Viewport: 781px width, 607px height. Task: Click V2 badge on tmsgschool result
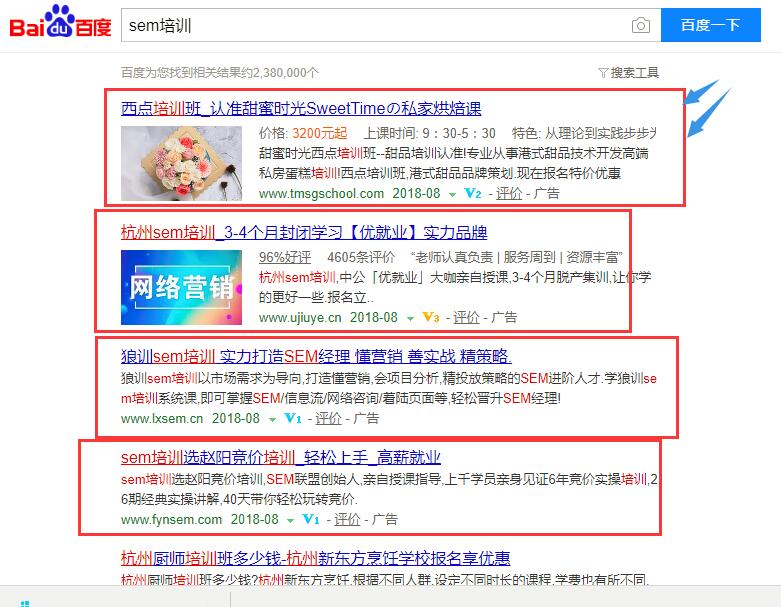[472, 193]
